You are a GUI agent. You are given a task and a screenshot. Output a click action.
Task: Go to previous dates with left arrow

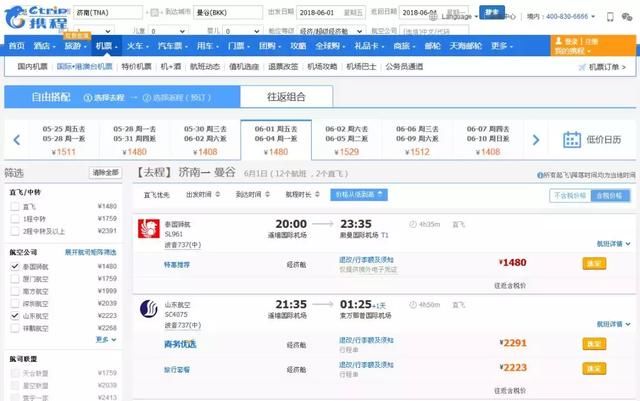click(17, 140)
